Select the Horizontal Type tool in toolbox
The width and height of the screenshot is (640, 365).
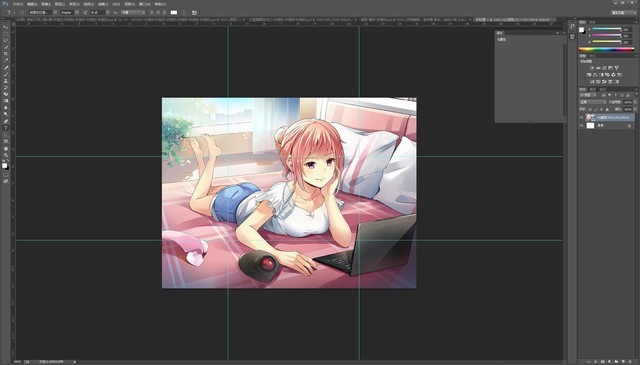pyautogui.click(x=6, y=128)
